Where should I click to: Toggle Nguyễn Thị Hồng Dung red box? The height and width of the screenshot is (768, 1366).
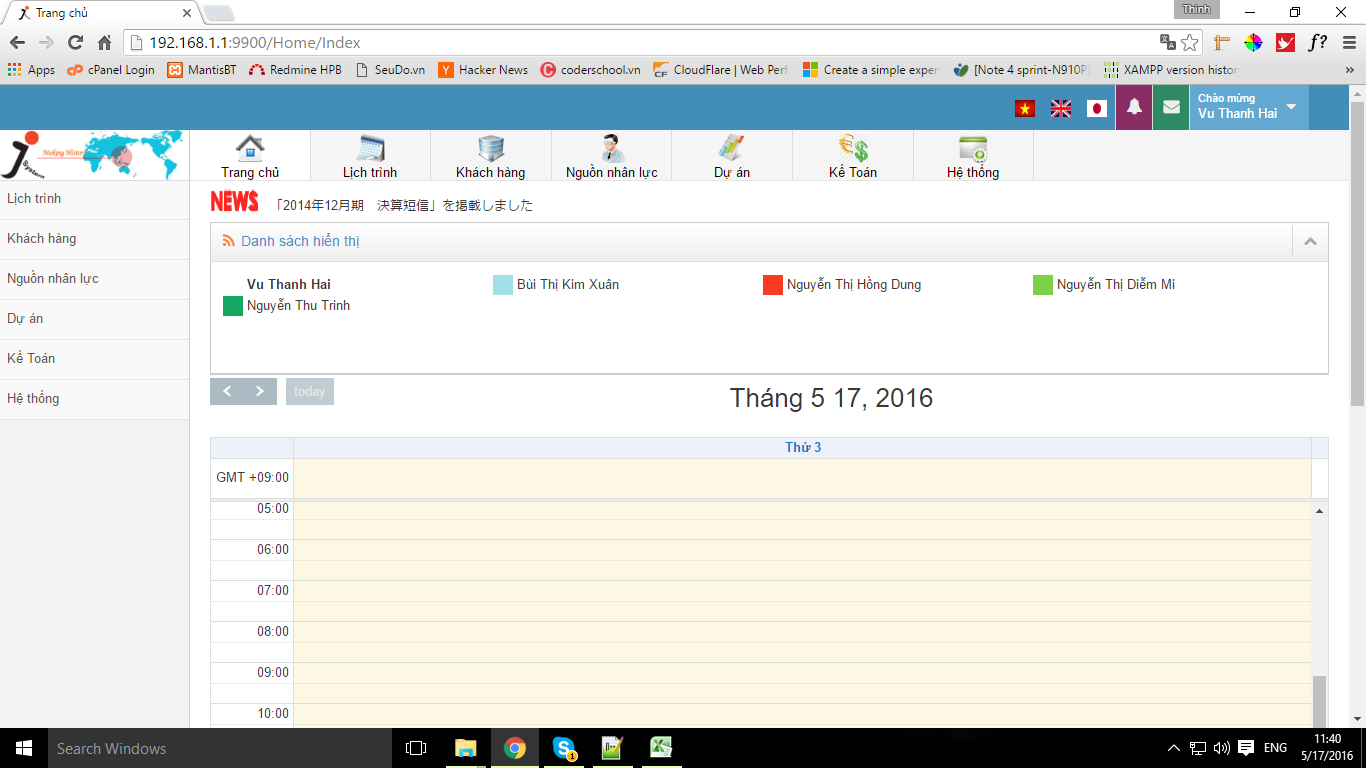(x=773, y=285)
